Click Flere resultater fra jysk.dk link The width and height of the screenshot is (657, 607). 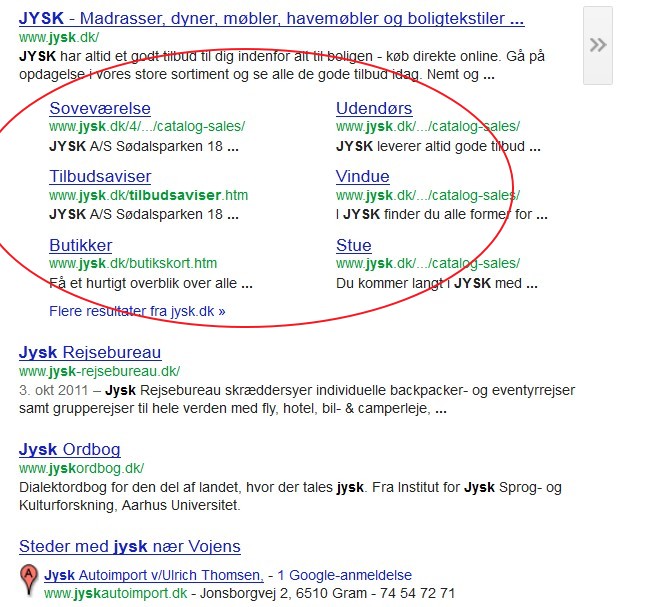137,311
